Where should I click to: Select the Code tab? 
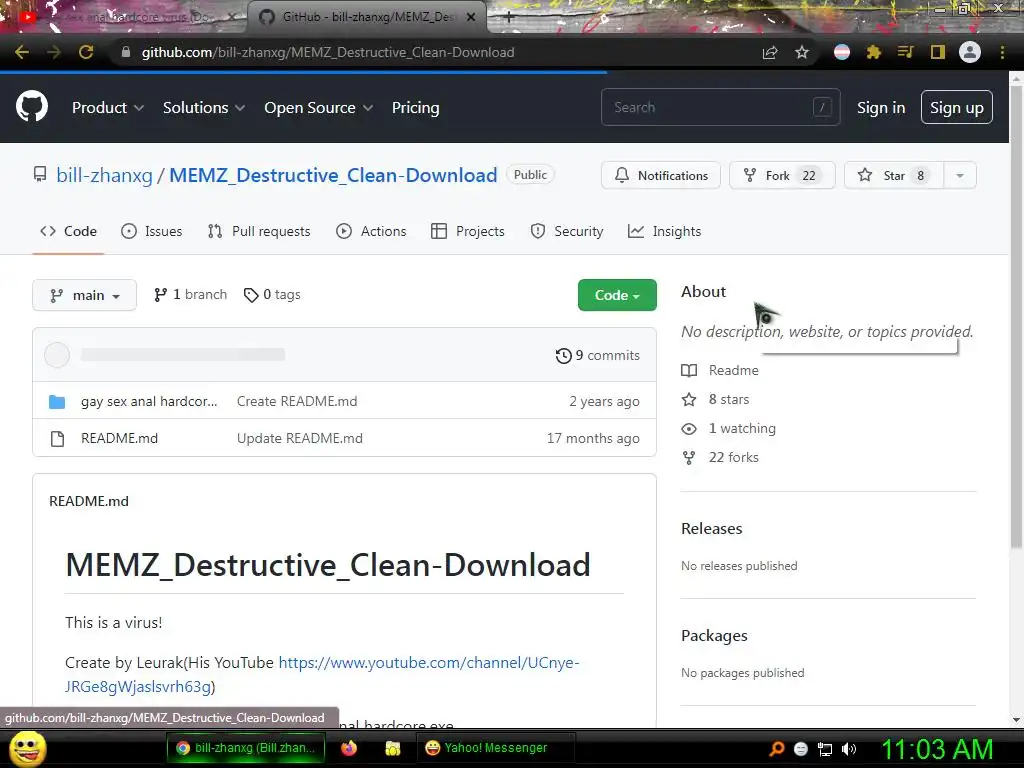point(69,231)
